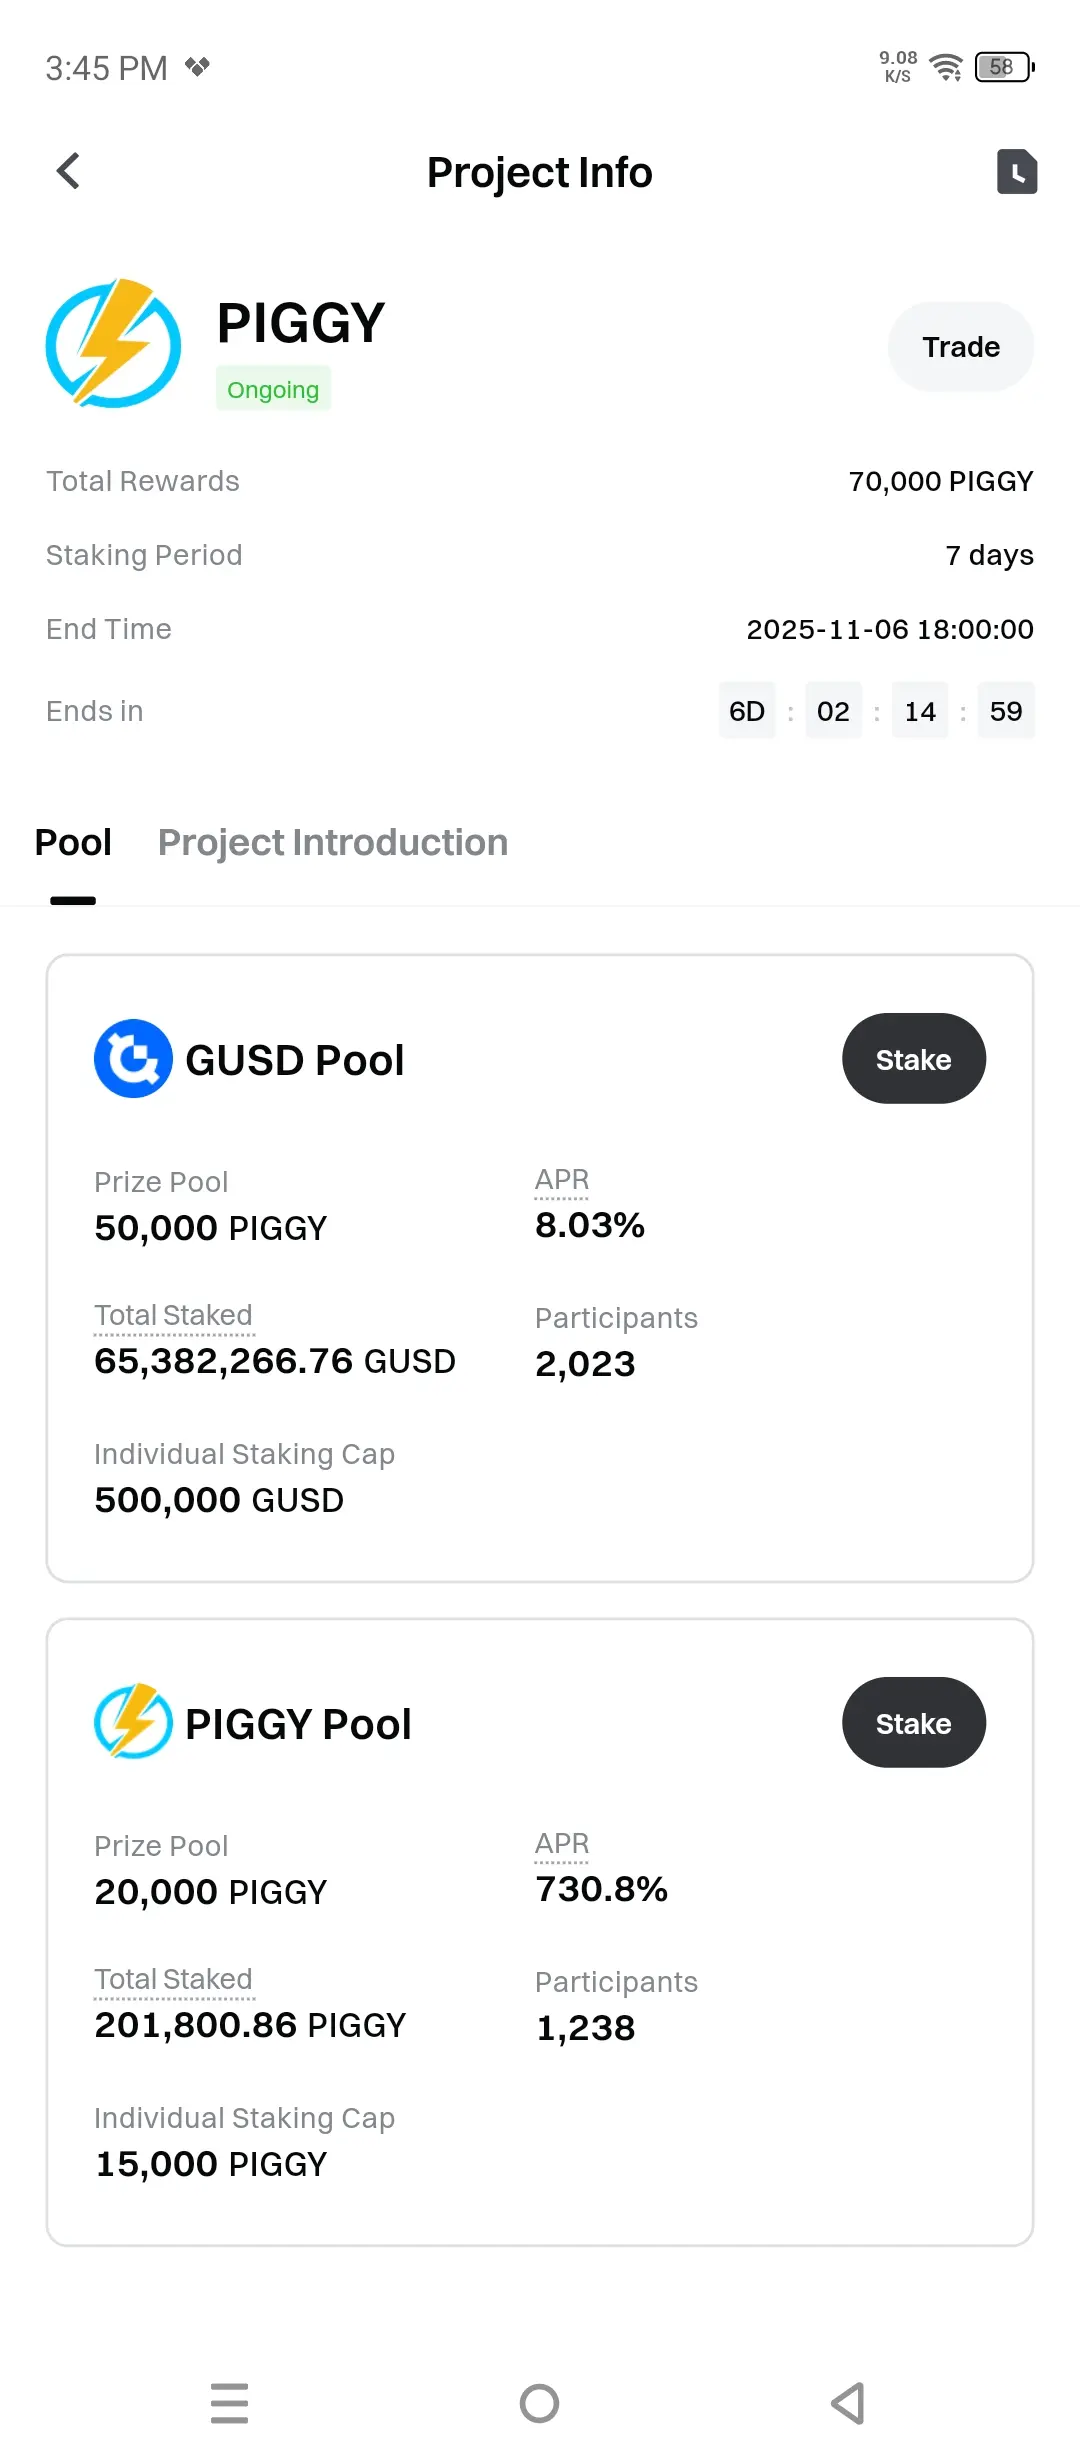Show APR info for GUSD Pool
The width and height of the screenshot is (1080, 2460).
[x=562, y=1180]
